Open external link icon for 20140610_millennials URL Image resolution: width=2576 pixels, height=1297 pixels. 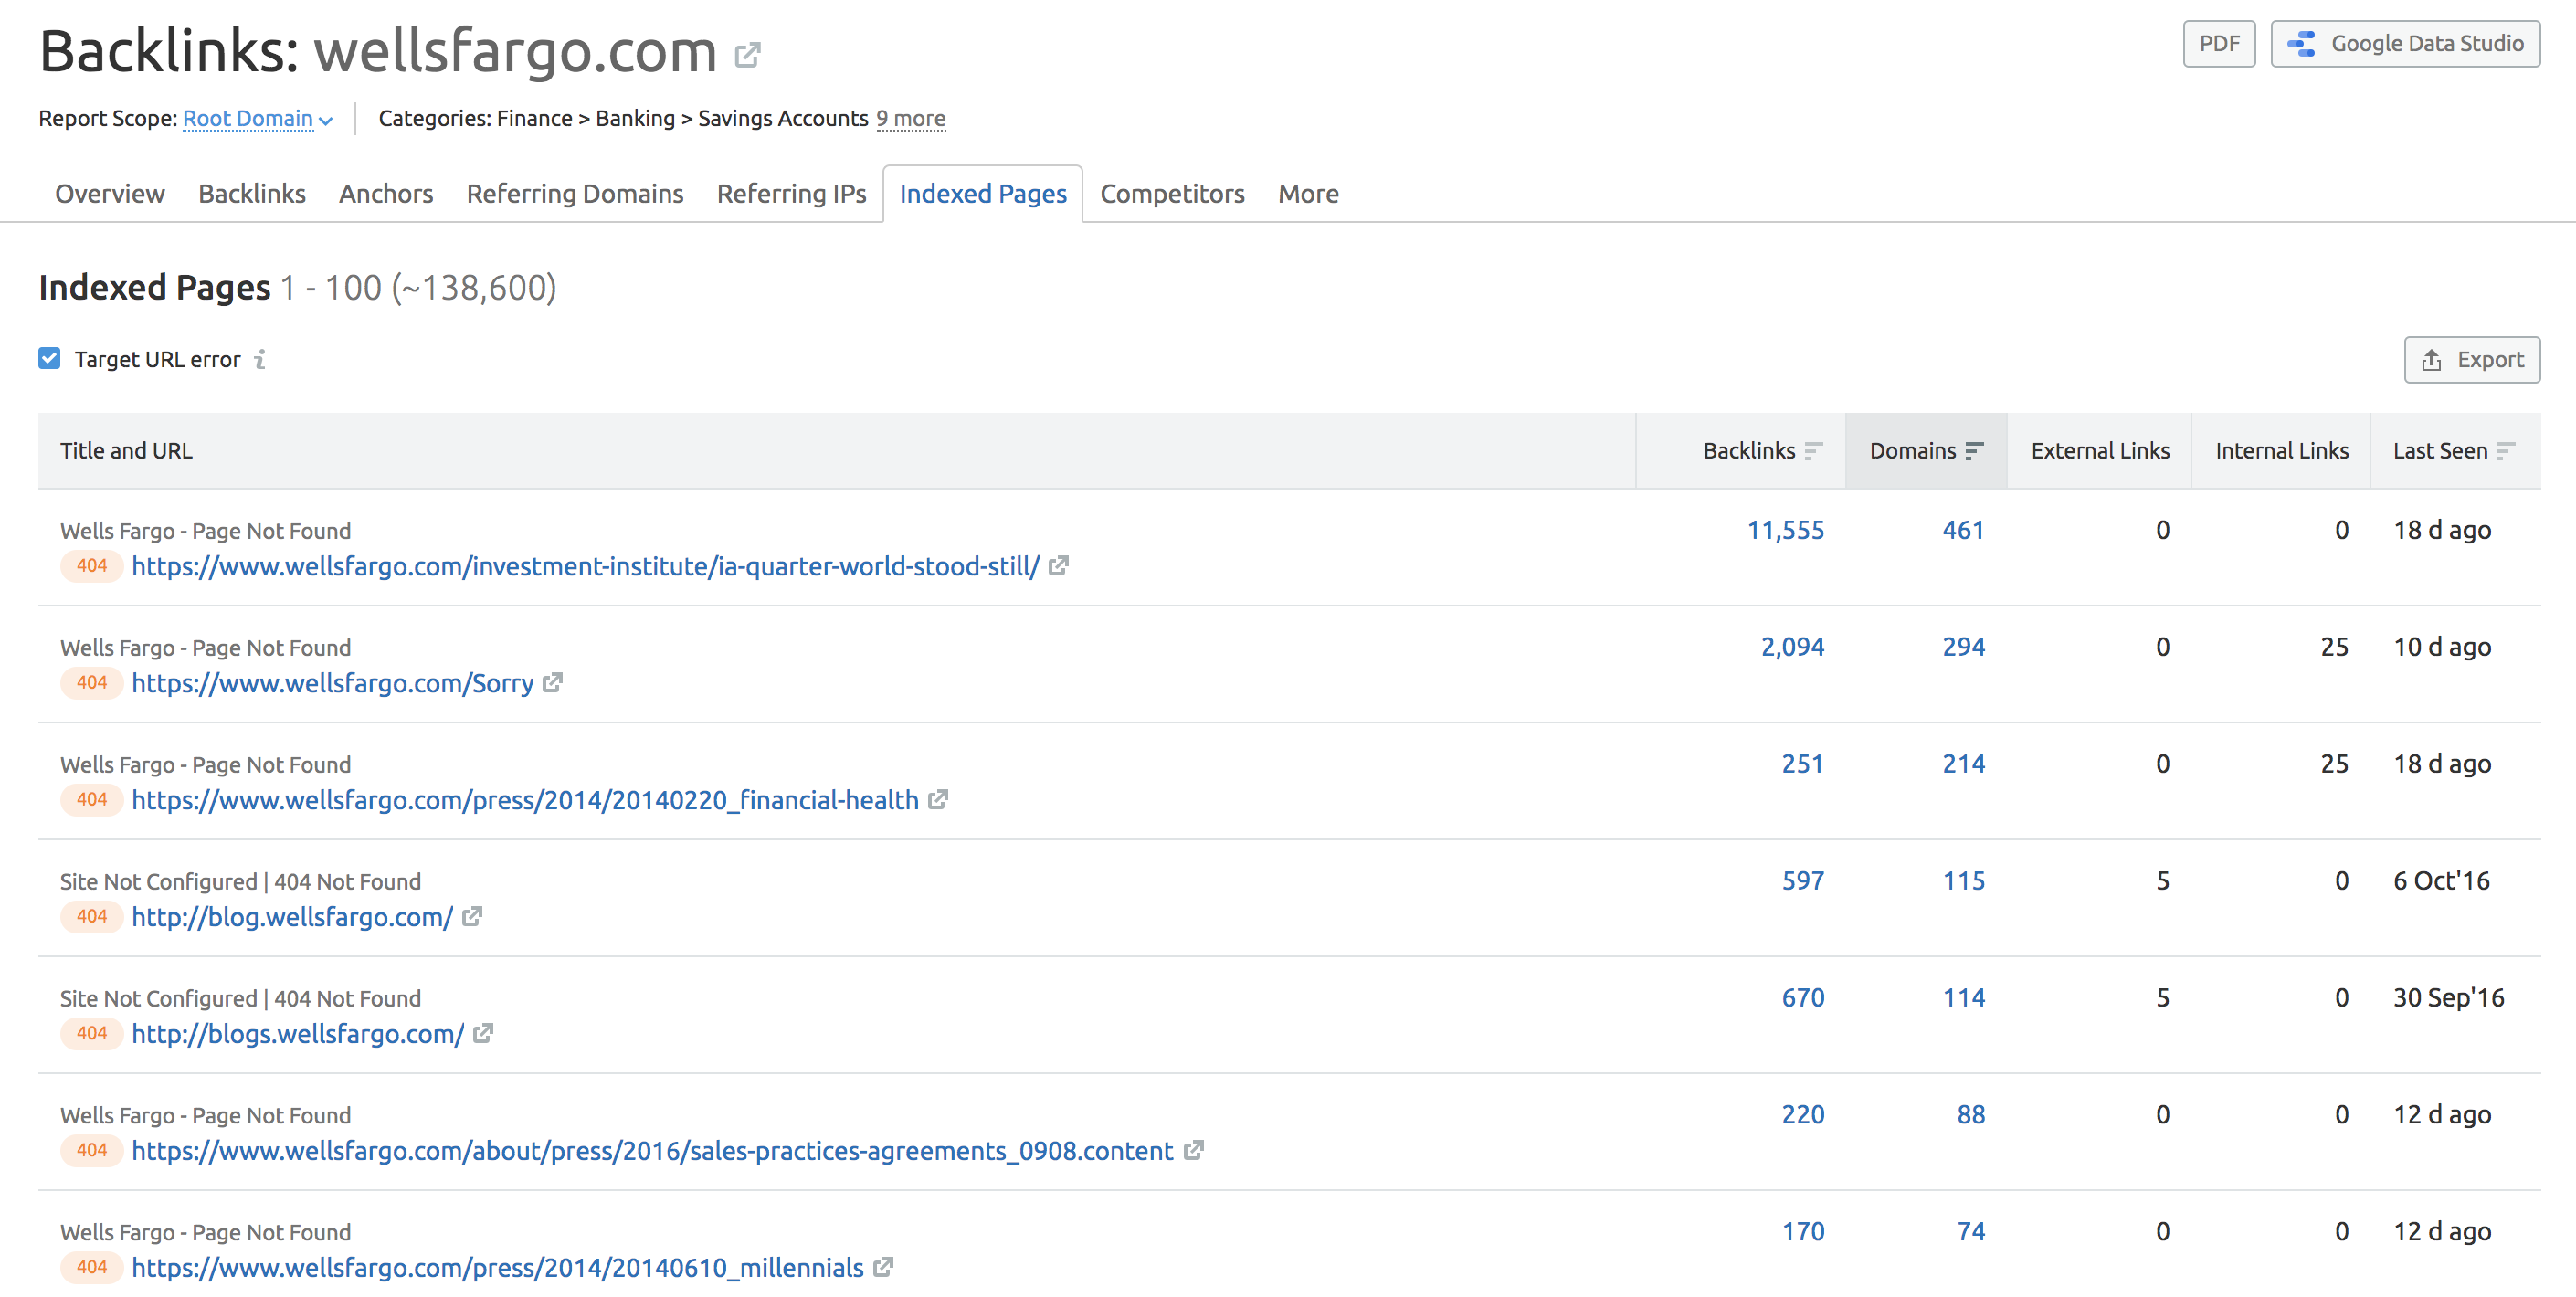pos(883,1268)
